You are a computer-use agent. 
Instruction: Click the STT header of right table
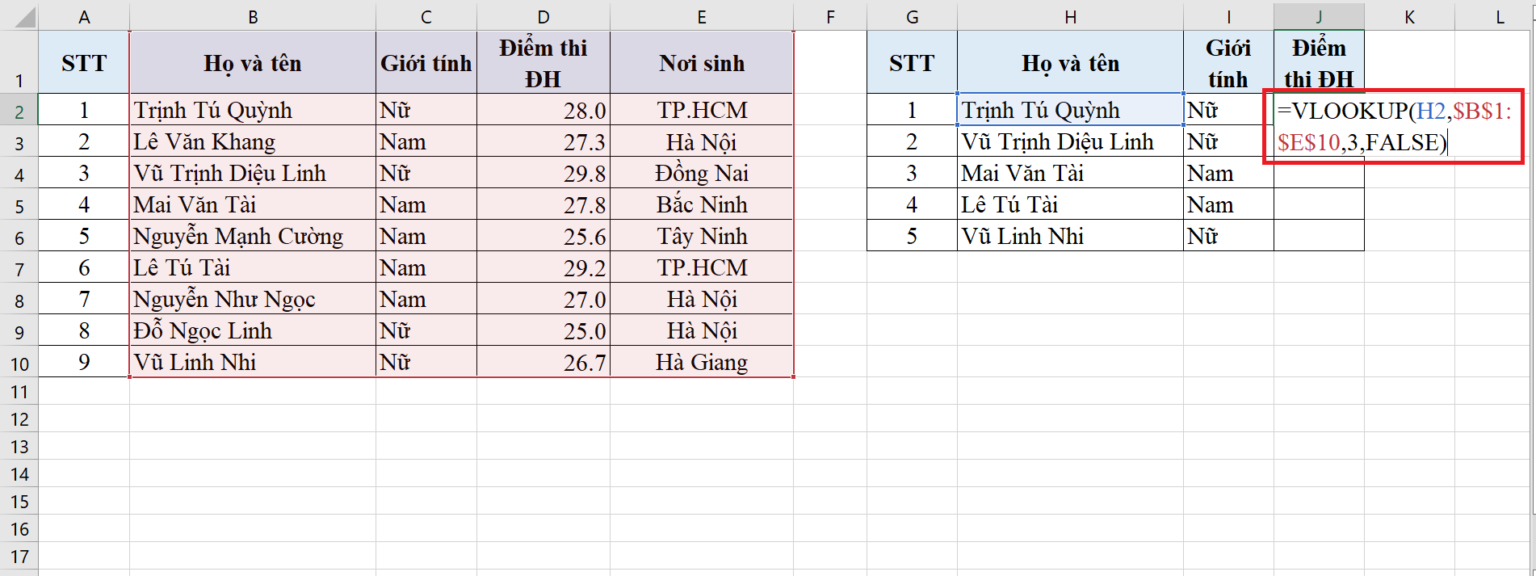[x=911, y=62]
